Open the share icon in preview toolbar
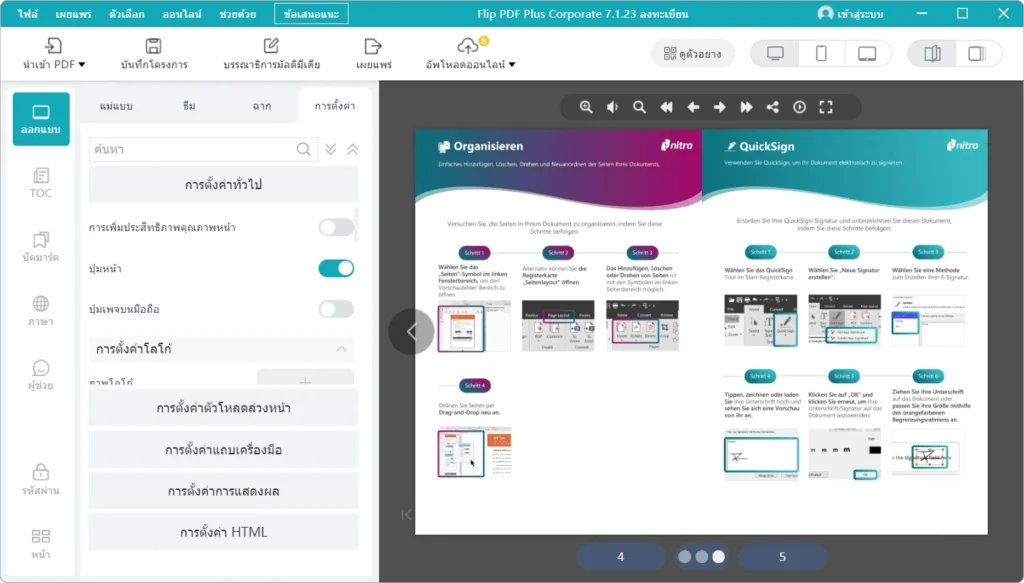The width and height of the screenshot is (1024, 583). pos(773,107)
